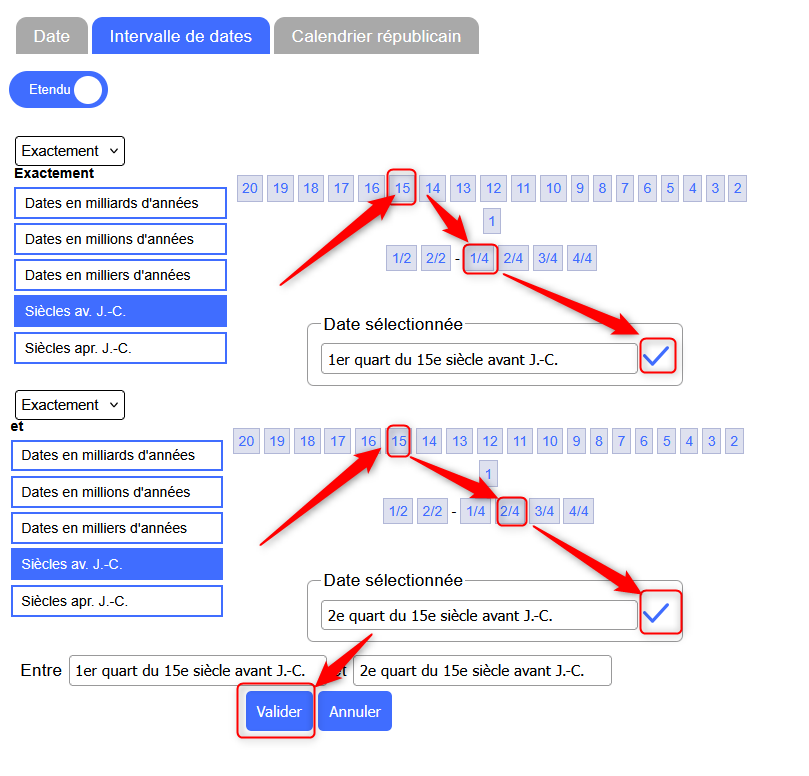The height and width of the screenshot is (776, 809).
Task: Switch to the Date tab
Action: (x=52, y=36)
